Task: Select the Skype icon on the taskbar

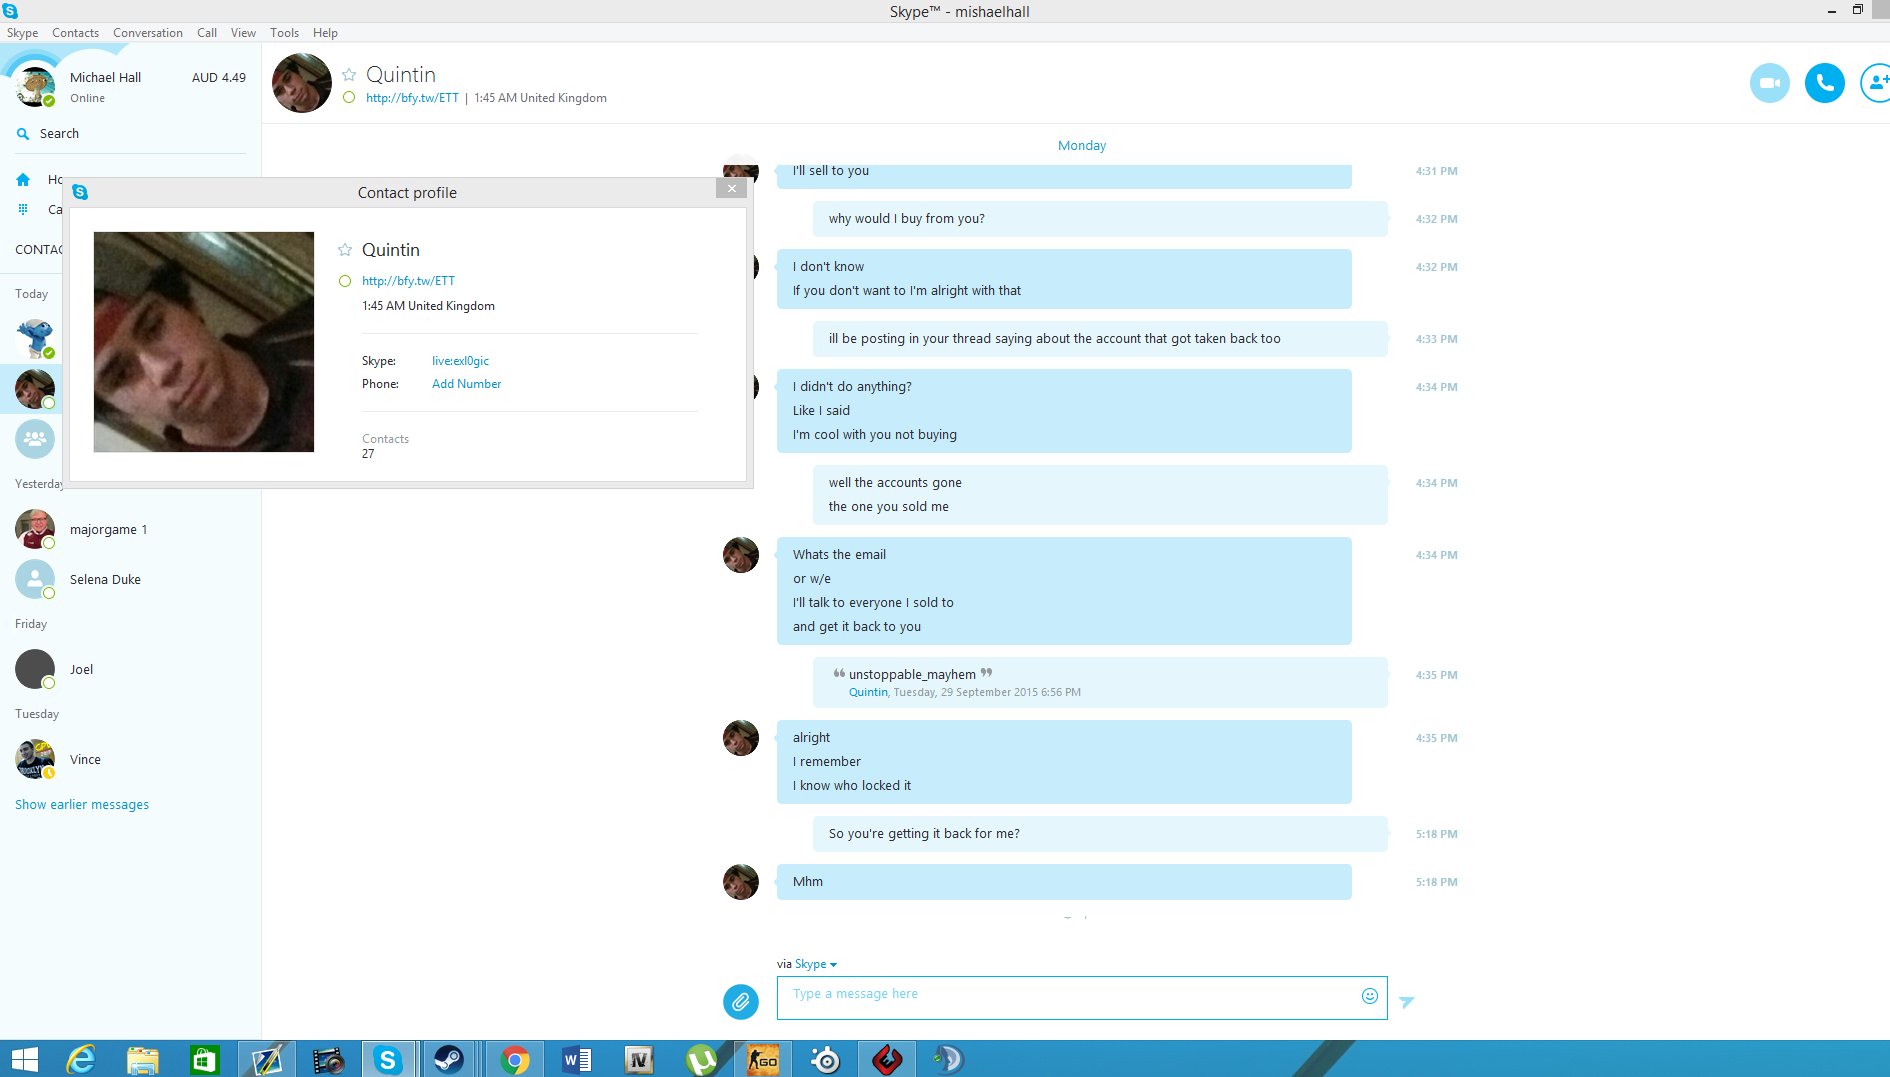Action: (x=387, y=1059)
